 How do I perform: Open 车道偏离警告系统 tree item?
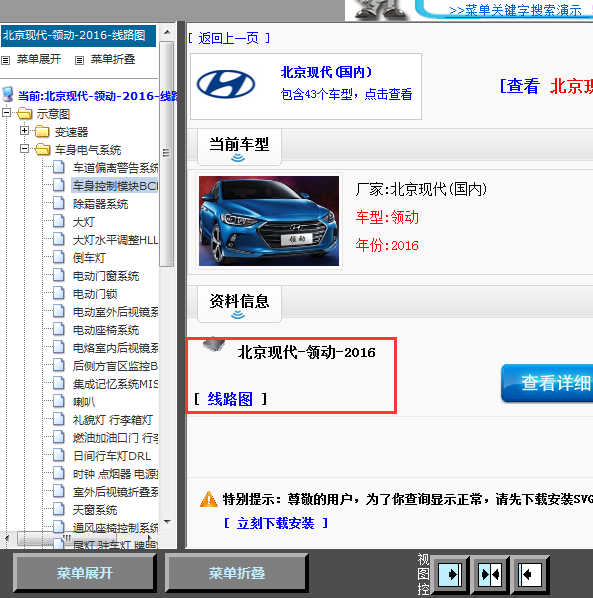[x=116, y=168]
